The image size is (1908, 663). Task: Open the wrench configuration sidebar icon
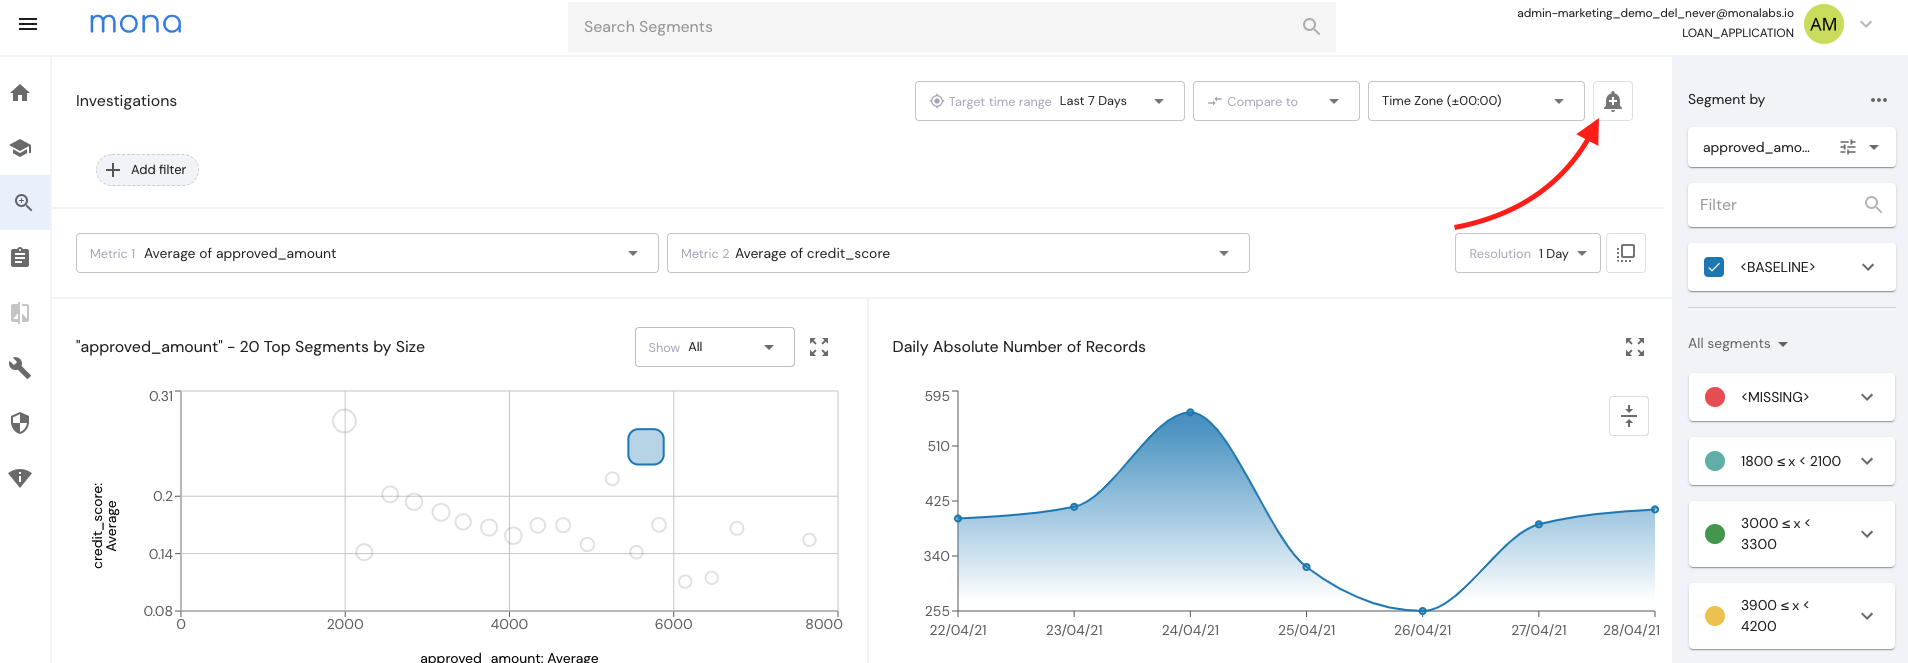(x=20, y=368)
